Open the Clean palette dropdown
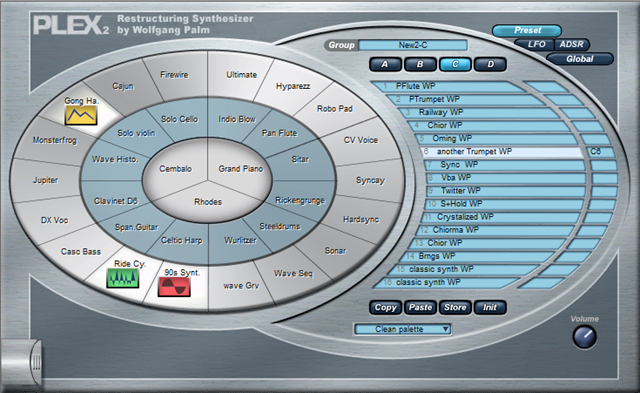This screenshot has height=393, width=640. click(402, 329)
